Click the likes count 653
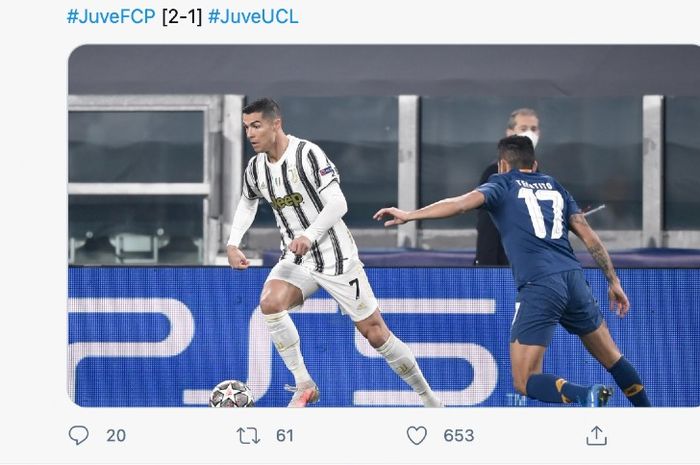The image size is (700, 465). tap(459, 436)
